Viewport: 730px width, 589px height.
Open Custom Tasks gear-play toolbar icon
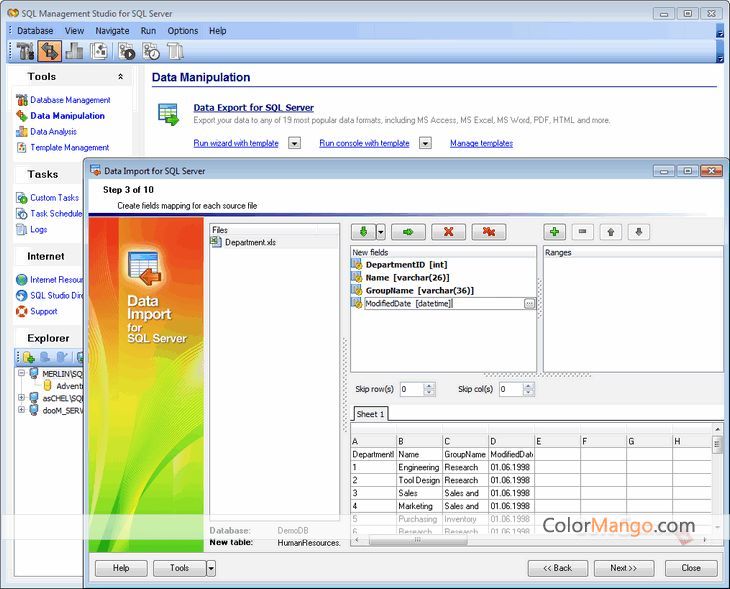(126, 51)
